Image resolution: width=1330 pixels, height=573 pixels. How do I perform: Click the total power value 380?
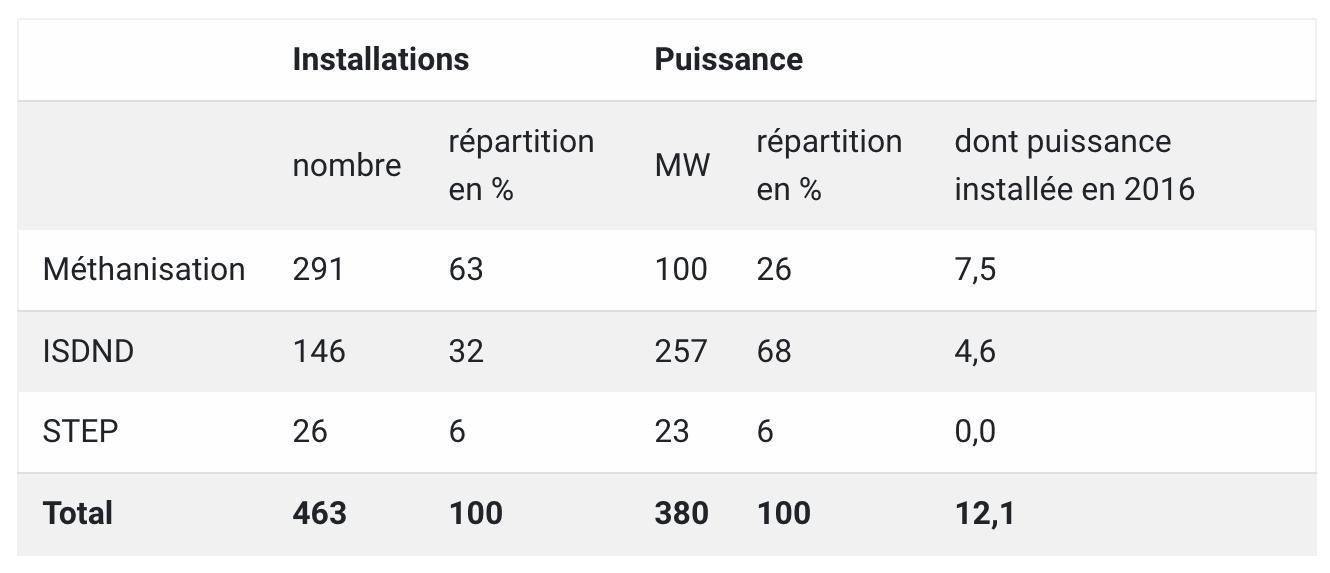(x=681, y=513)
